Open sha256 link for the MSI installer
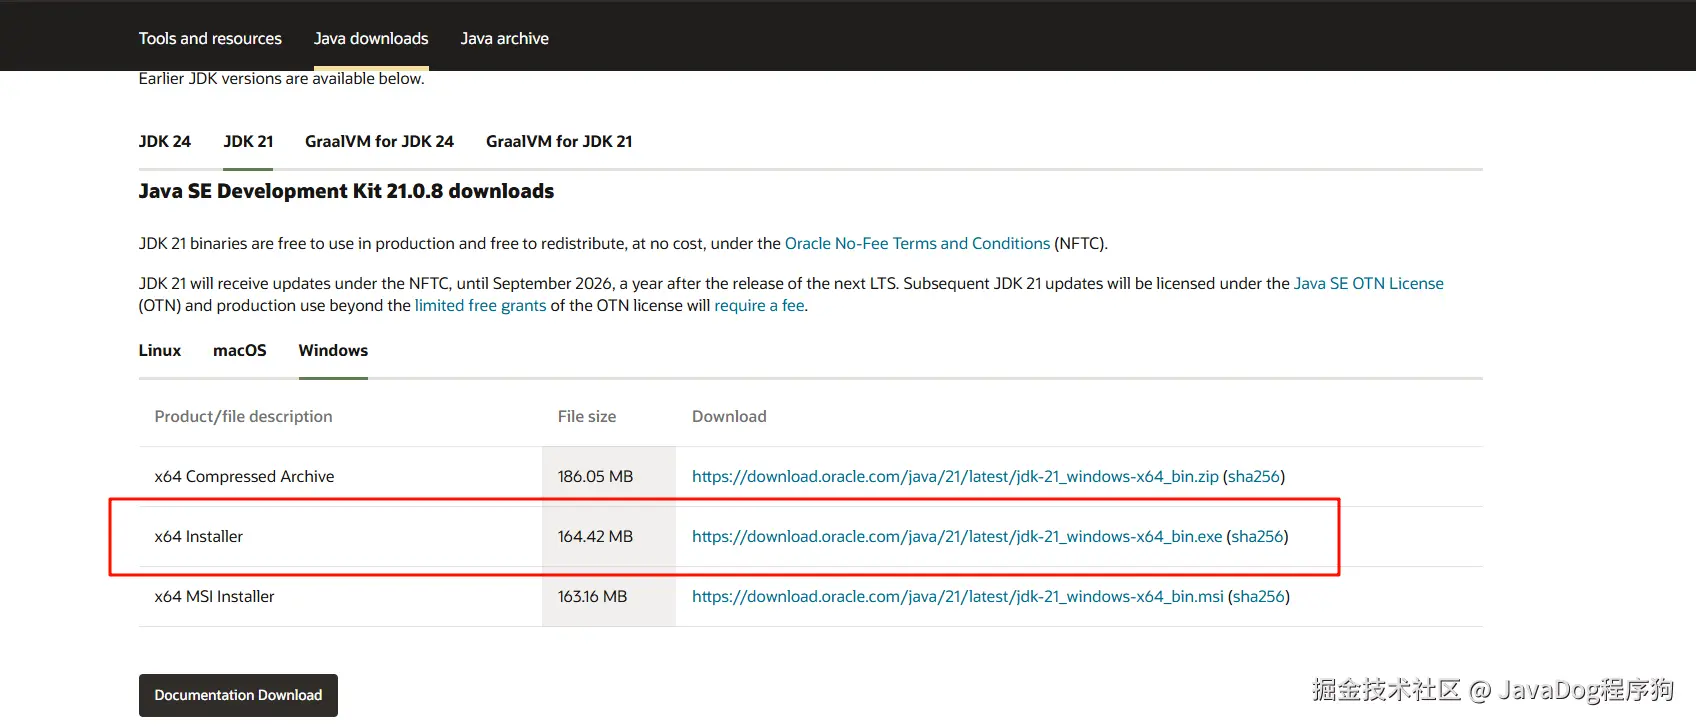Viewport: 1696px width, 727px height. tap(1259, 596)
